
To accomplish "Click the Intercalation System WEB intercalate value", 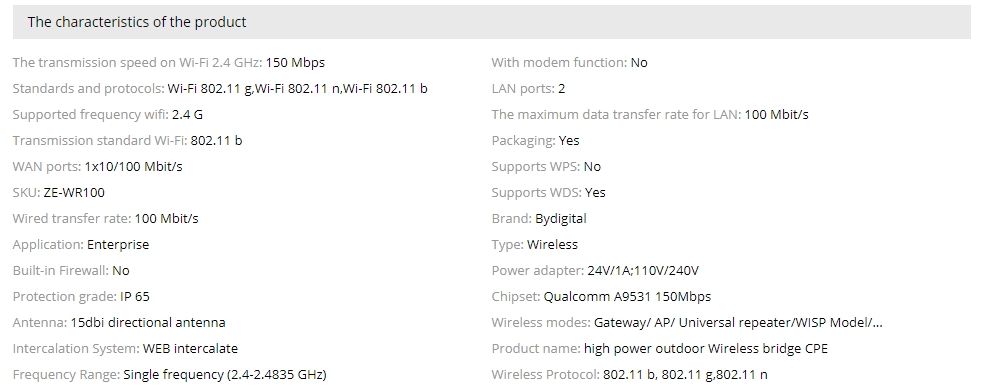I will (190, 348).
